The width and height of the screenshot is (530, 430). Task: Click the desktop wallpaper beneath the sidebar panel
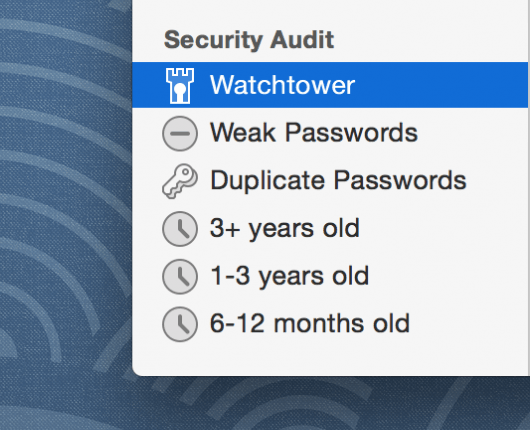[331, 404]
